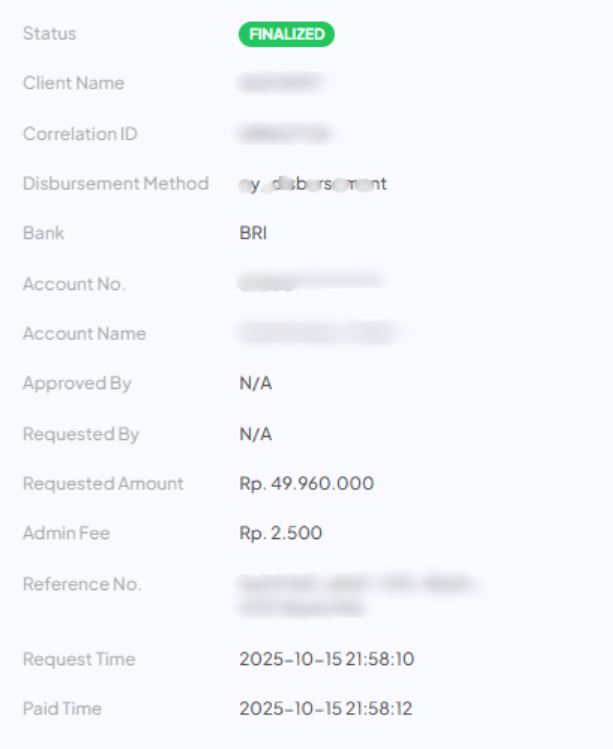Viewport: 613px width, 749px height.
Task: Select the blurred Correlation ID value
Action: pos(285,134)
